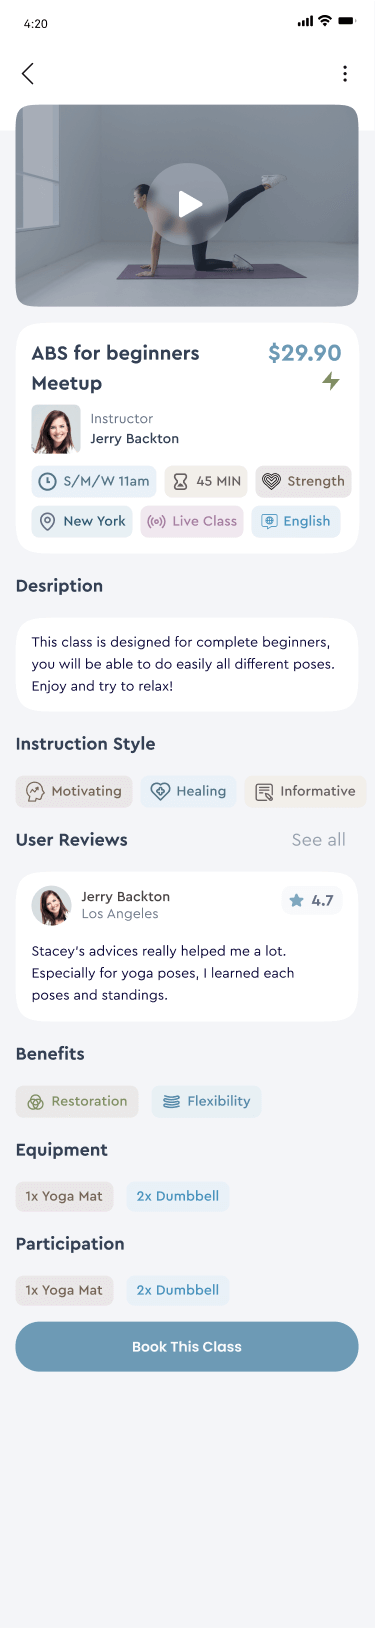Viewport: 375px width, 1628px height.
Task: Tap the back arrow icon
Action: coord(28,73)
